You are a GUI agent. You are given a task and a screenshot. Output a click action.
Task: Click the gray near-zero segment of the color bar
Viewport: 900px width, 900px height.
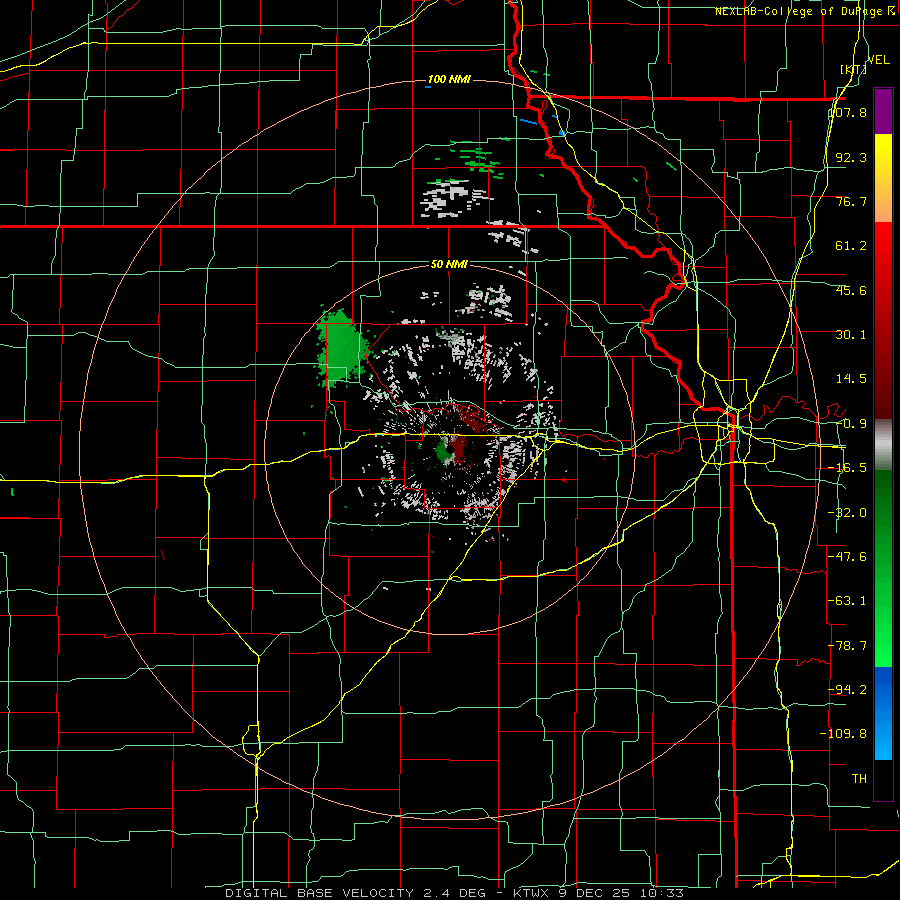(x=883, y=445)
